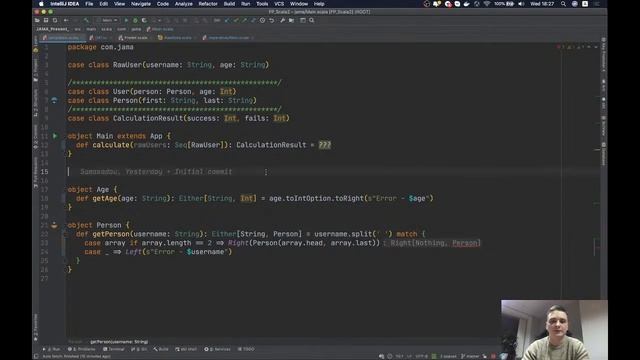The height and width of the screenshot is (360, 640).
Task: Click the VCS Update Project arrow
Action: (x=227, y=20)
